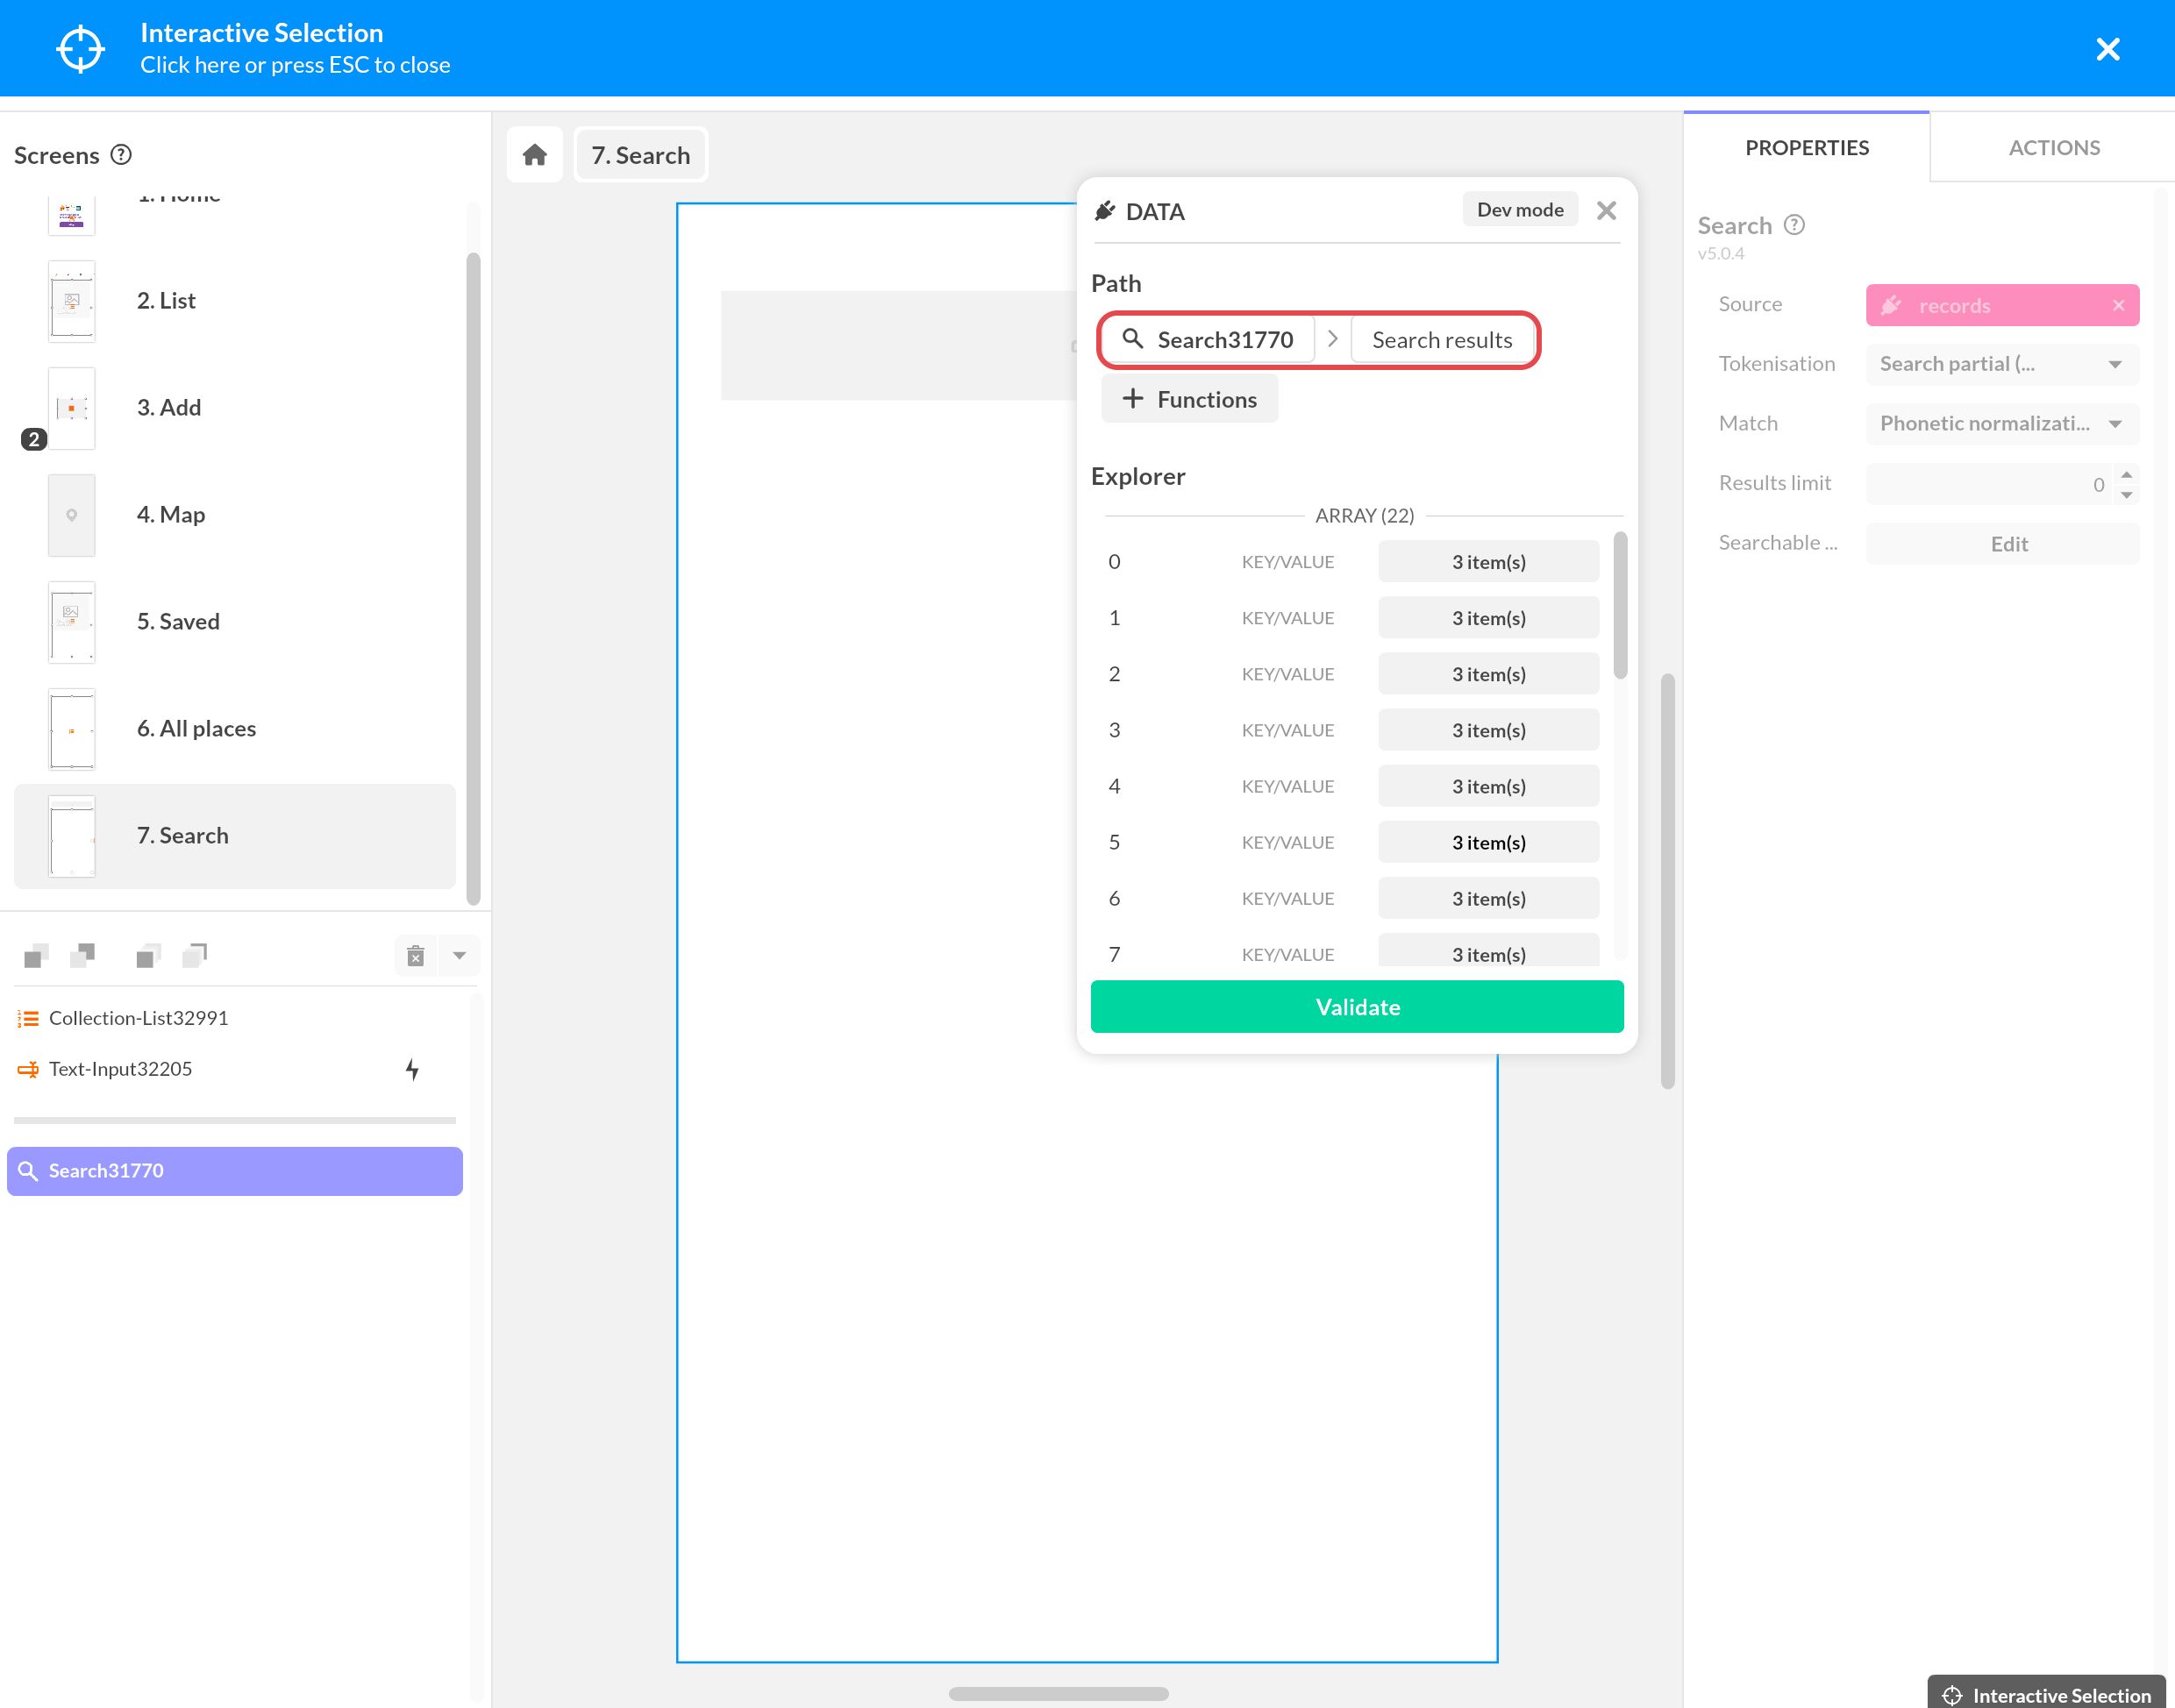
Task: Click the home icon in breadcrumb bar
Action: tap(535, 155)
